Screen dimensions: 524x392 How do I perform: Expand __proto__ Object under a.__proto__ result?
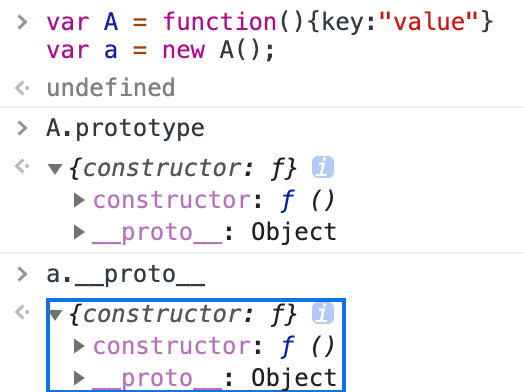point(79,378)
